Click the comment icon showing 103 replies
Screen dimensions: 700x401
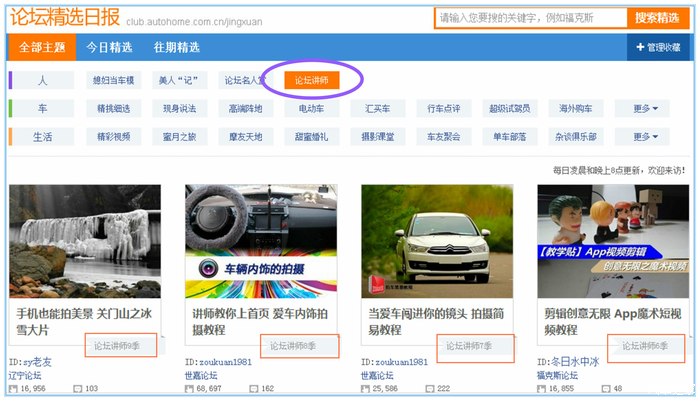(x=78, y=389)
